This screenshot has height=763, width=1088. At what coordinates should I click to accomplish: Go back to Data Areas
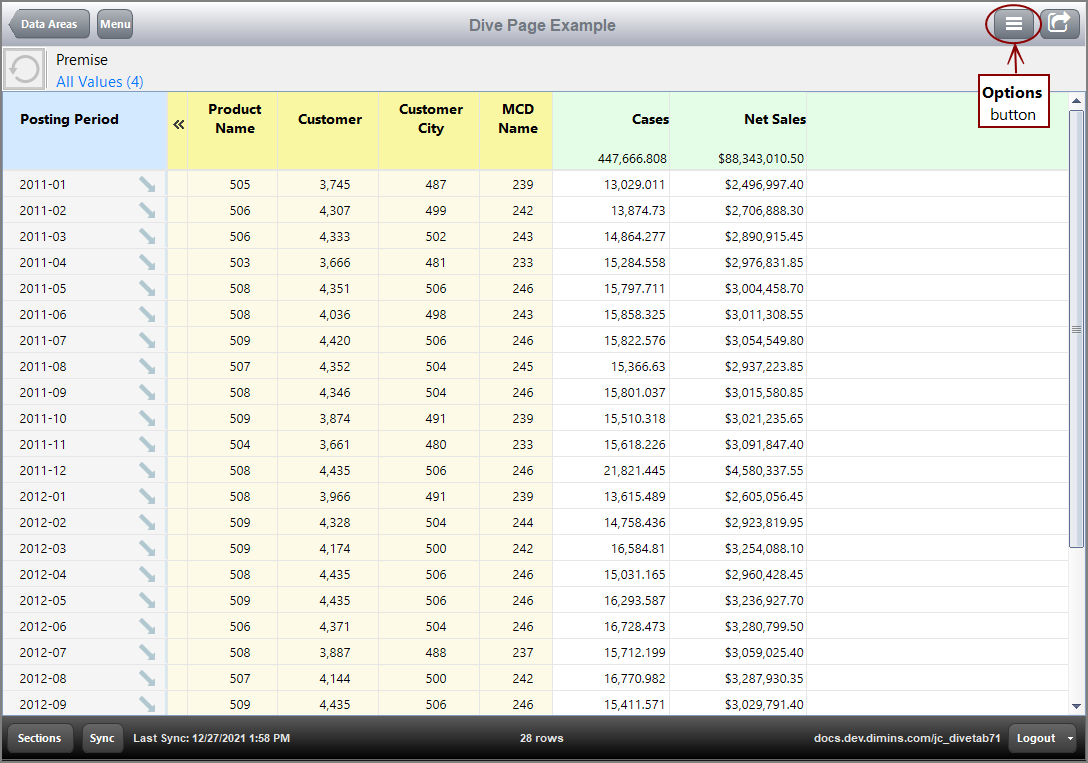(49, 24)
